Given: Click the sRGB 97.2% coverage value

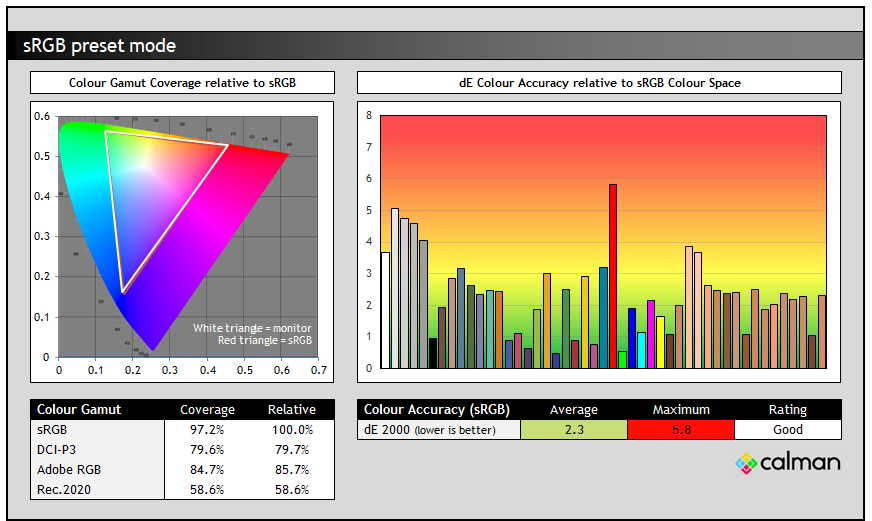Looking at the screenshot, I should click(x=207, y=430).
